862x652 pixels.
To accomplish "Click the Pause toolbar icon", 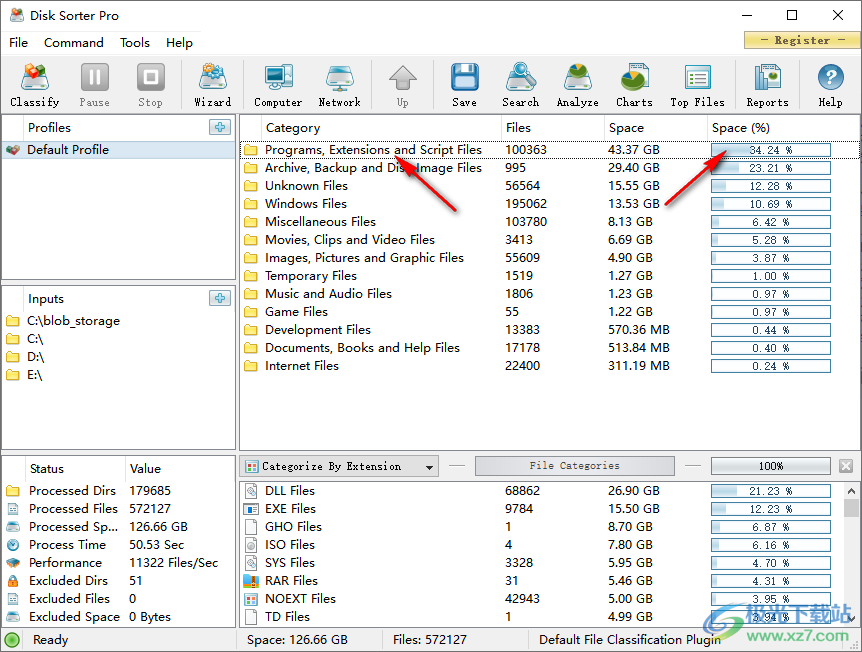I will pyautogui.click(x=95, y=84).
